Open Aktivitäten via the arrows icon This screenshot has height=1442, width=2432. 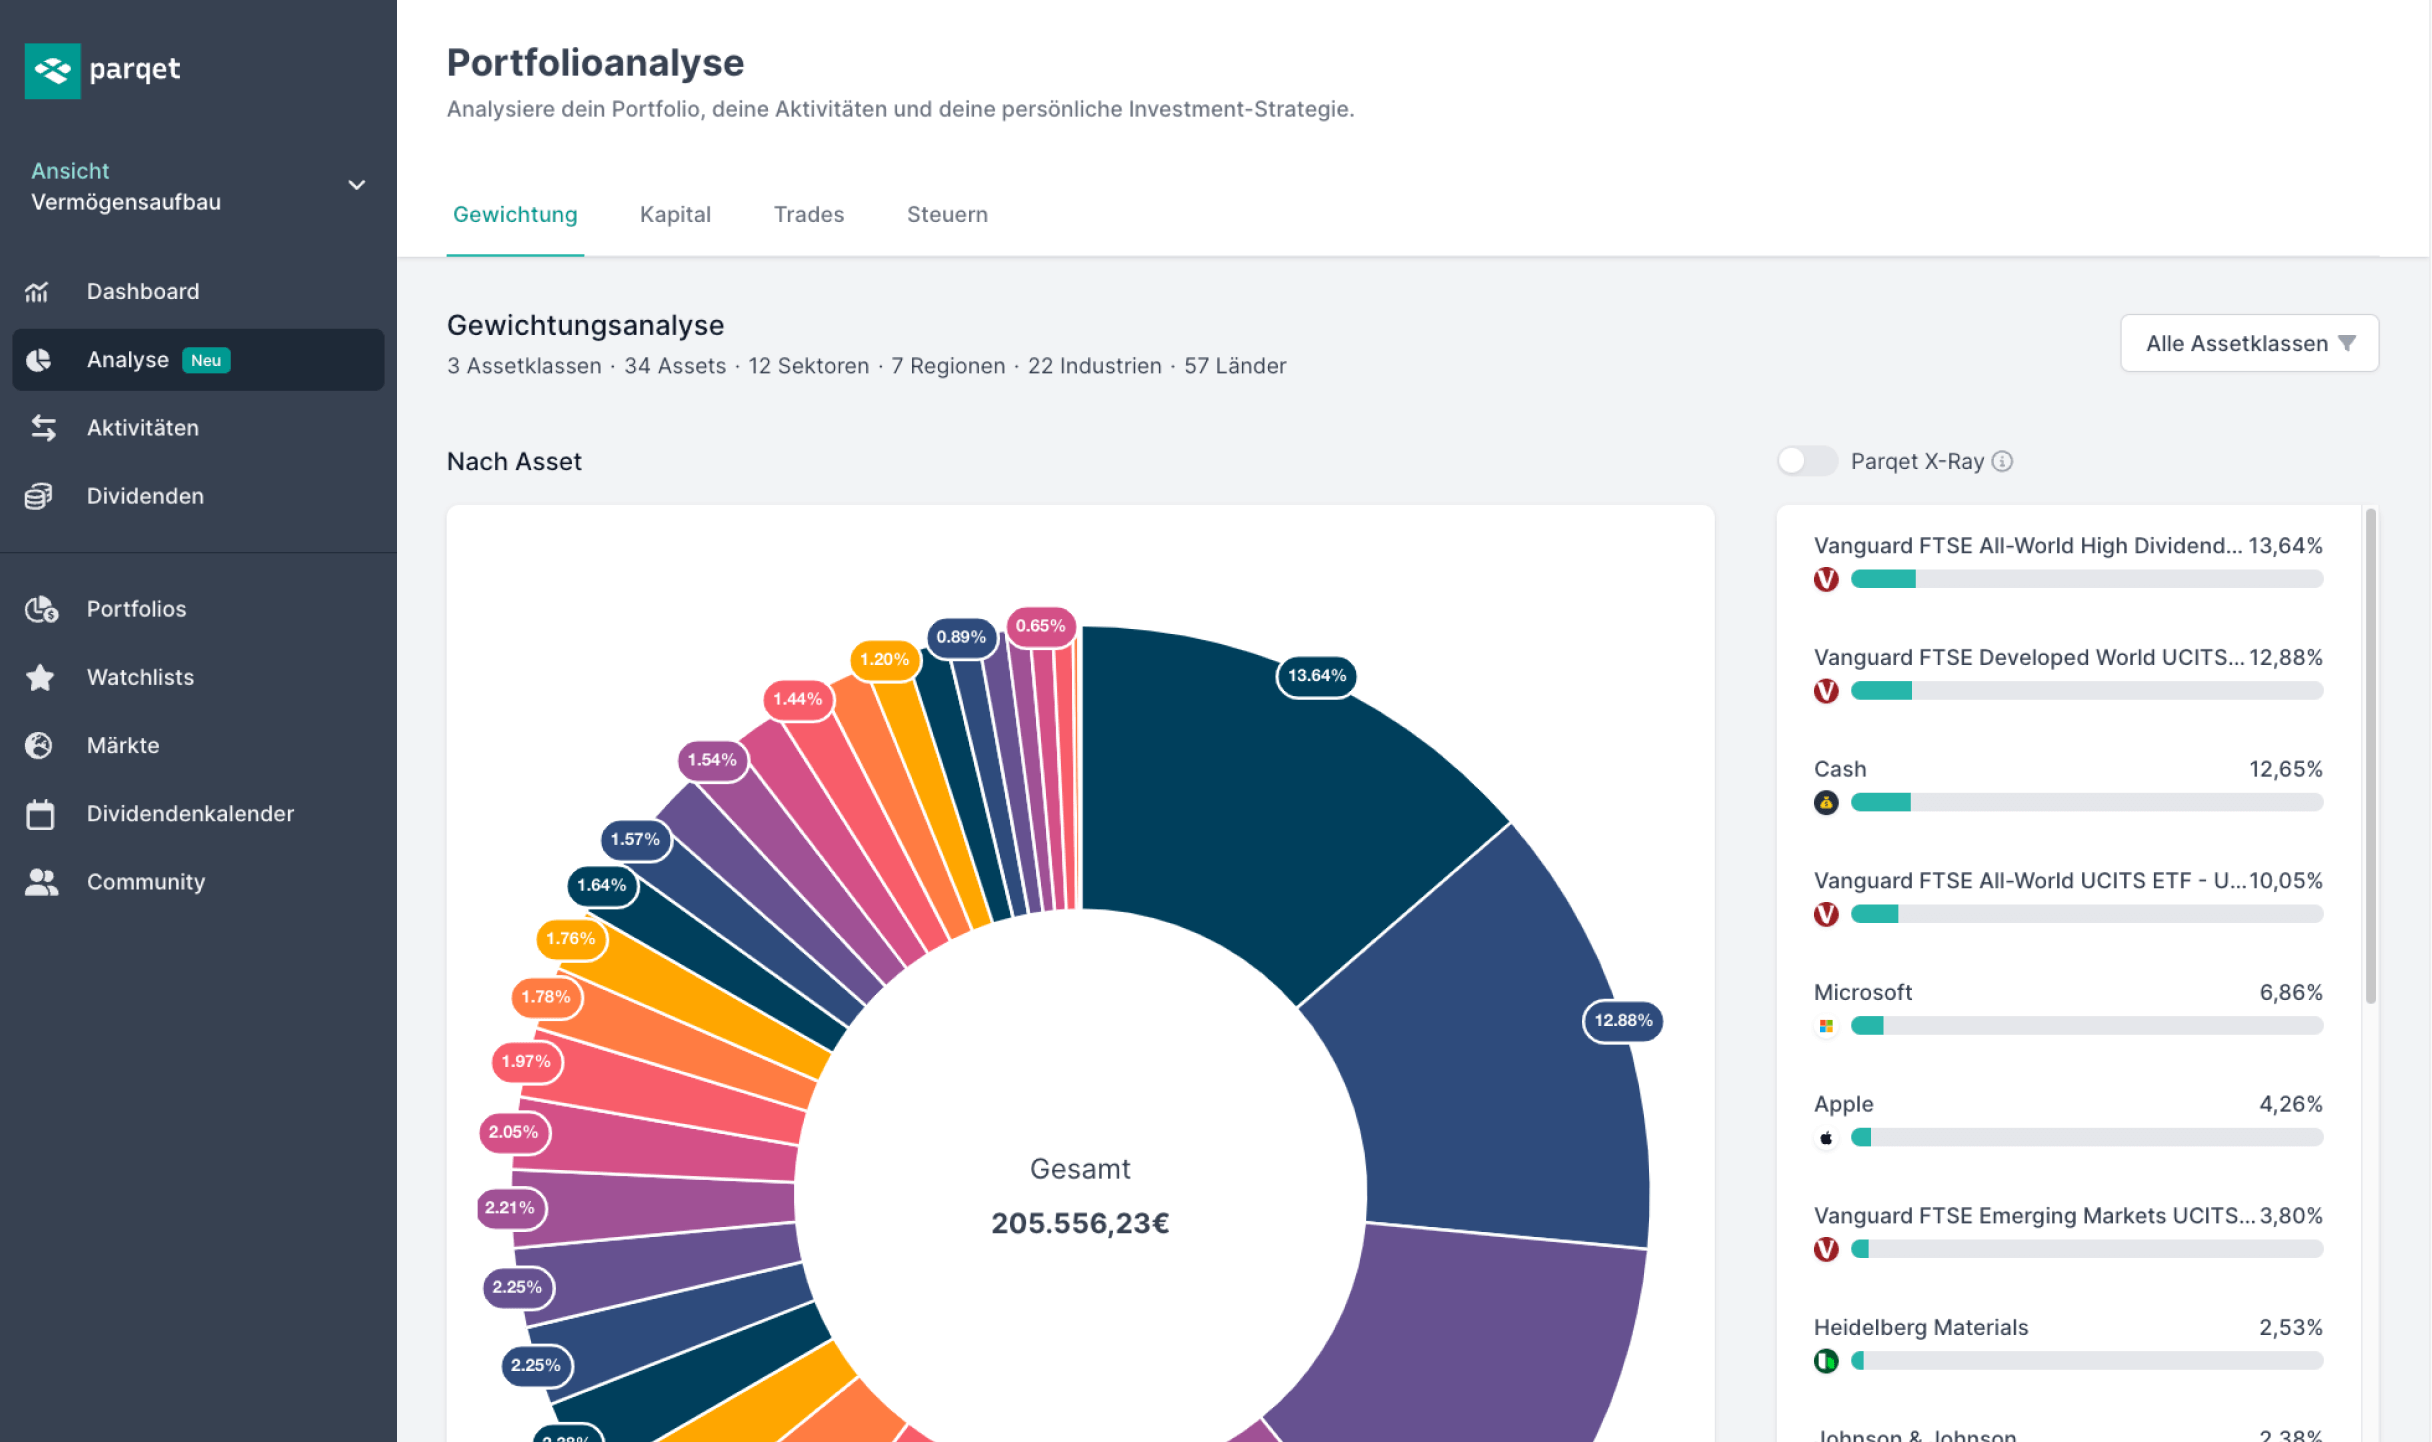(42, 428)
